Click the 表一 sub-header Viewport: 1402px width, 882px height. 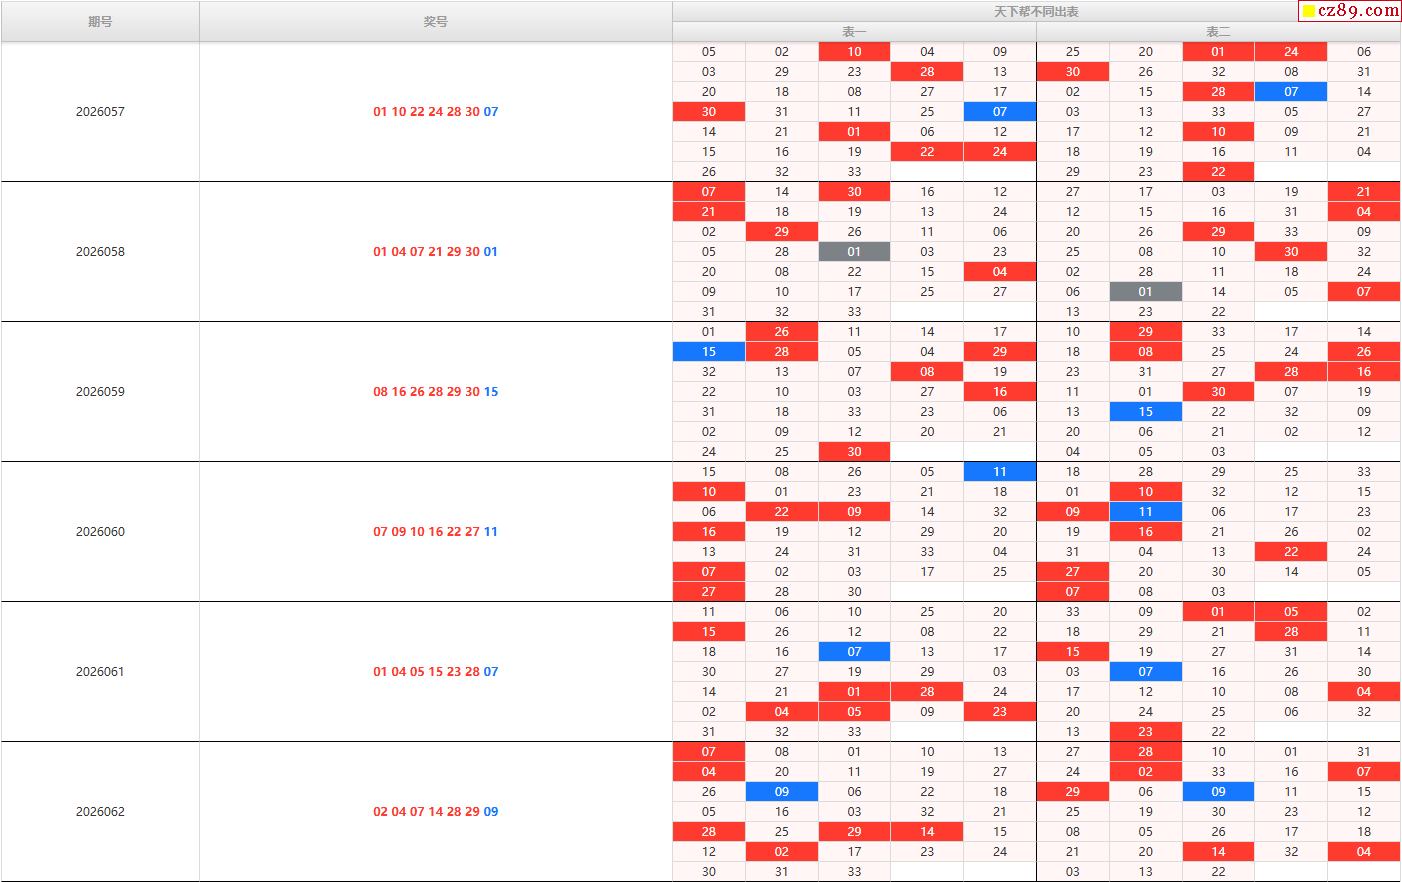point(854,32)
